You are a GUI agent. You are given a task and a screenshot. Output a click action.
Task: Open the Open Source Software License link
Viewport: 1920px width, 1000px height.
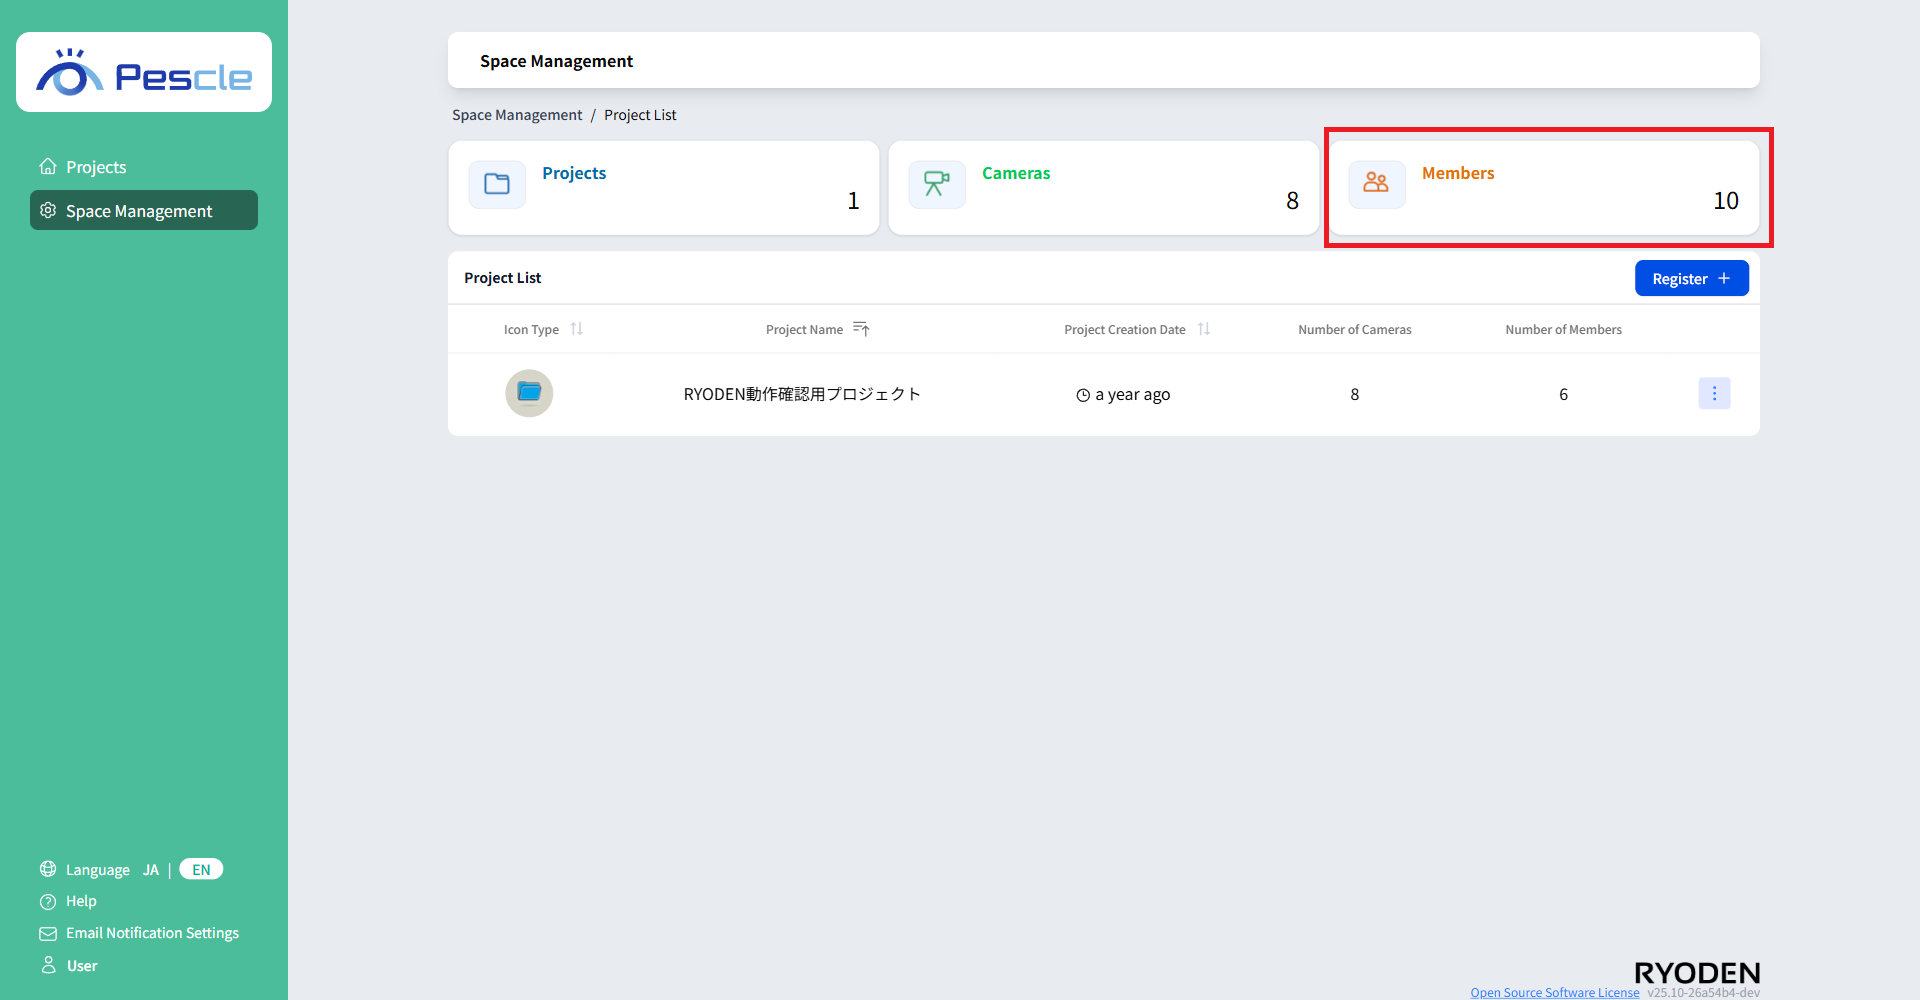1554,992
